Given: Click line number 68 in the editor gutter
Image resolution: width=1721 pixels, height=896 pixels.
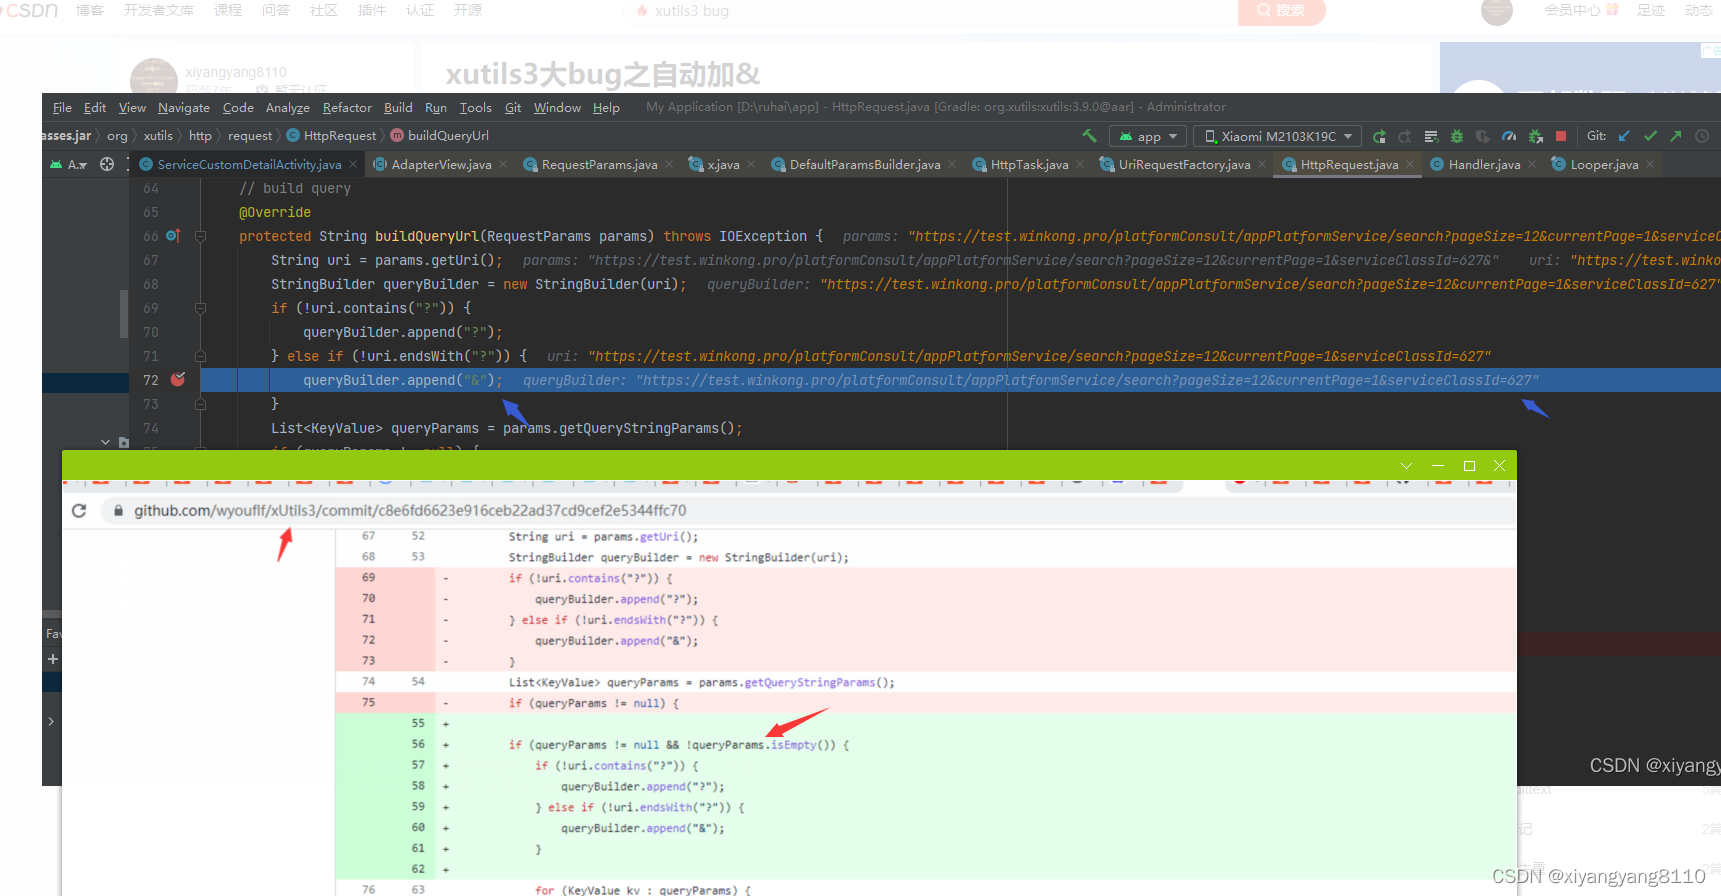Looking at the screenshot, I should (151, 284).
